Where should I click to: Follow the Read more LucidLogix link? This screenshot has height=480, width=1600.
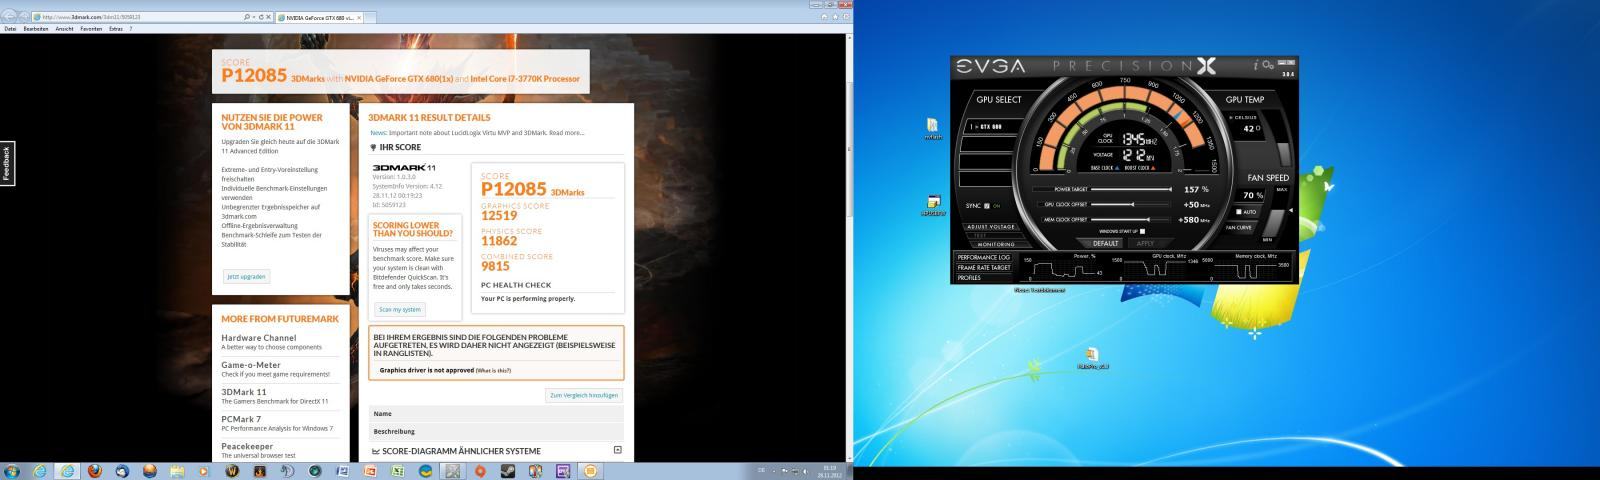pyautogui.click(x=566, y=132)
